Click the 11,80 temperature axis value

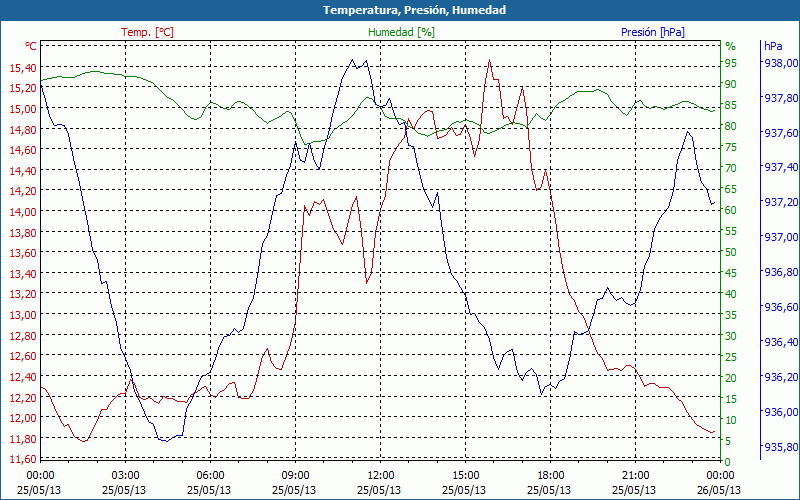click(23, 438)
